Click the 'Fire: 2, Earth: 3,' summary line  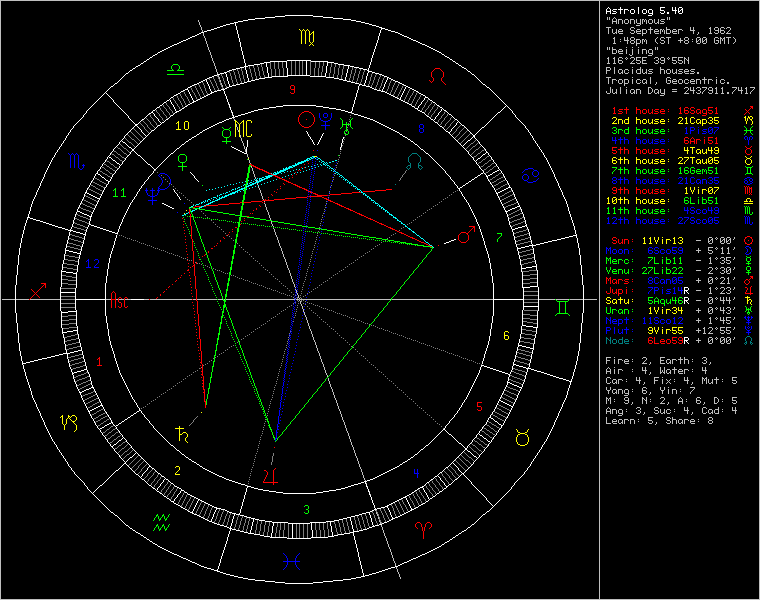pyautogui.click(x=659, y=361)
